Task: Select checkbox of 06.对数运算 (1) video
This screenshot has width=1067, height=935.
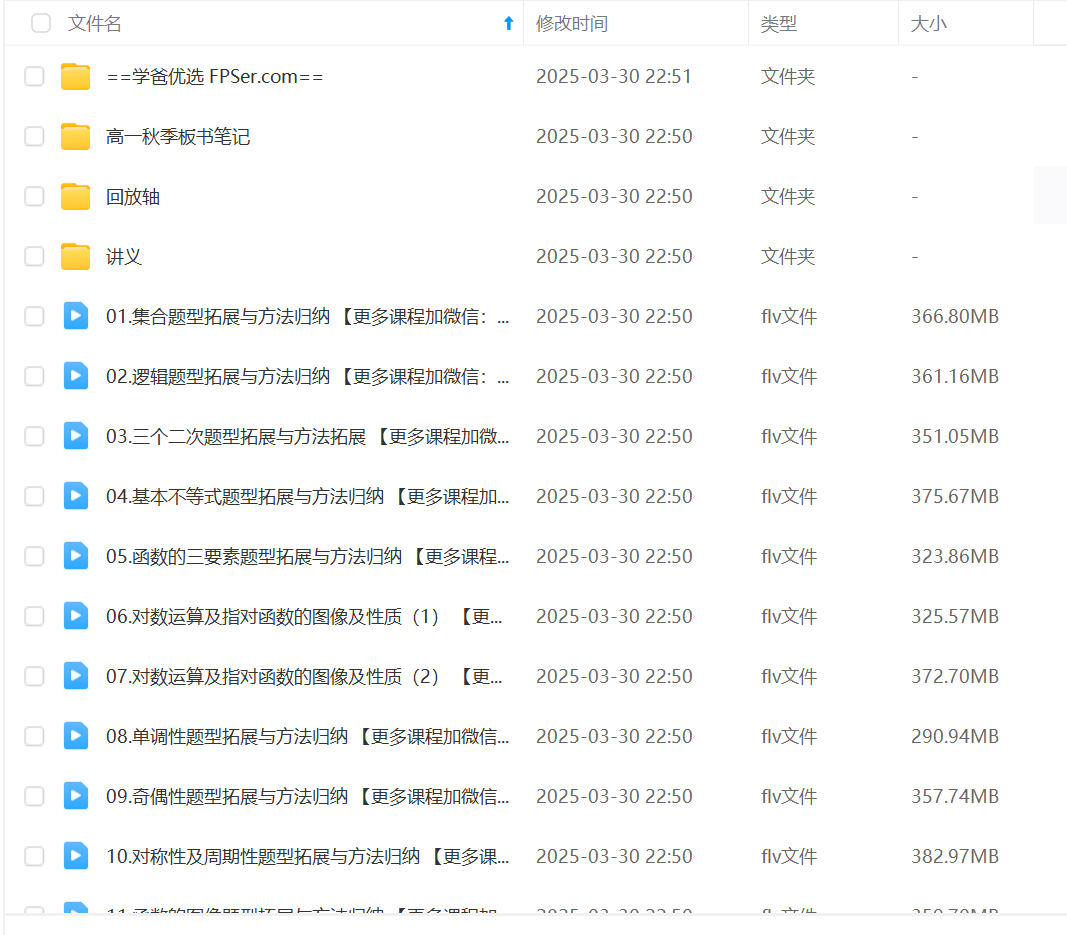Action: click(x=34, y=617)
